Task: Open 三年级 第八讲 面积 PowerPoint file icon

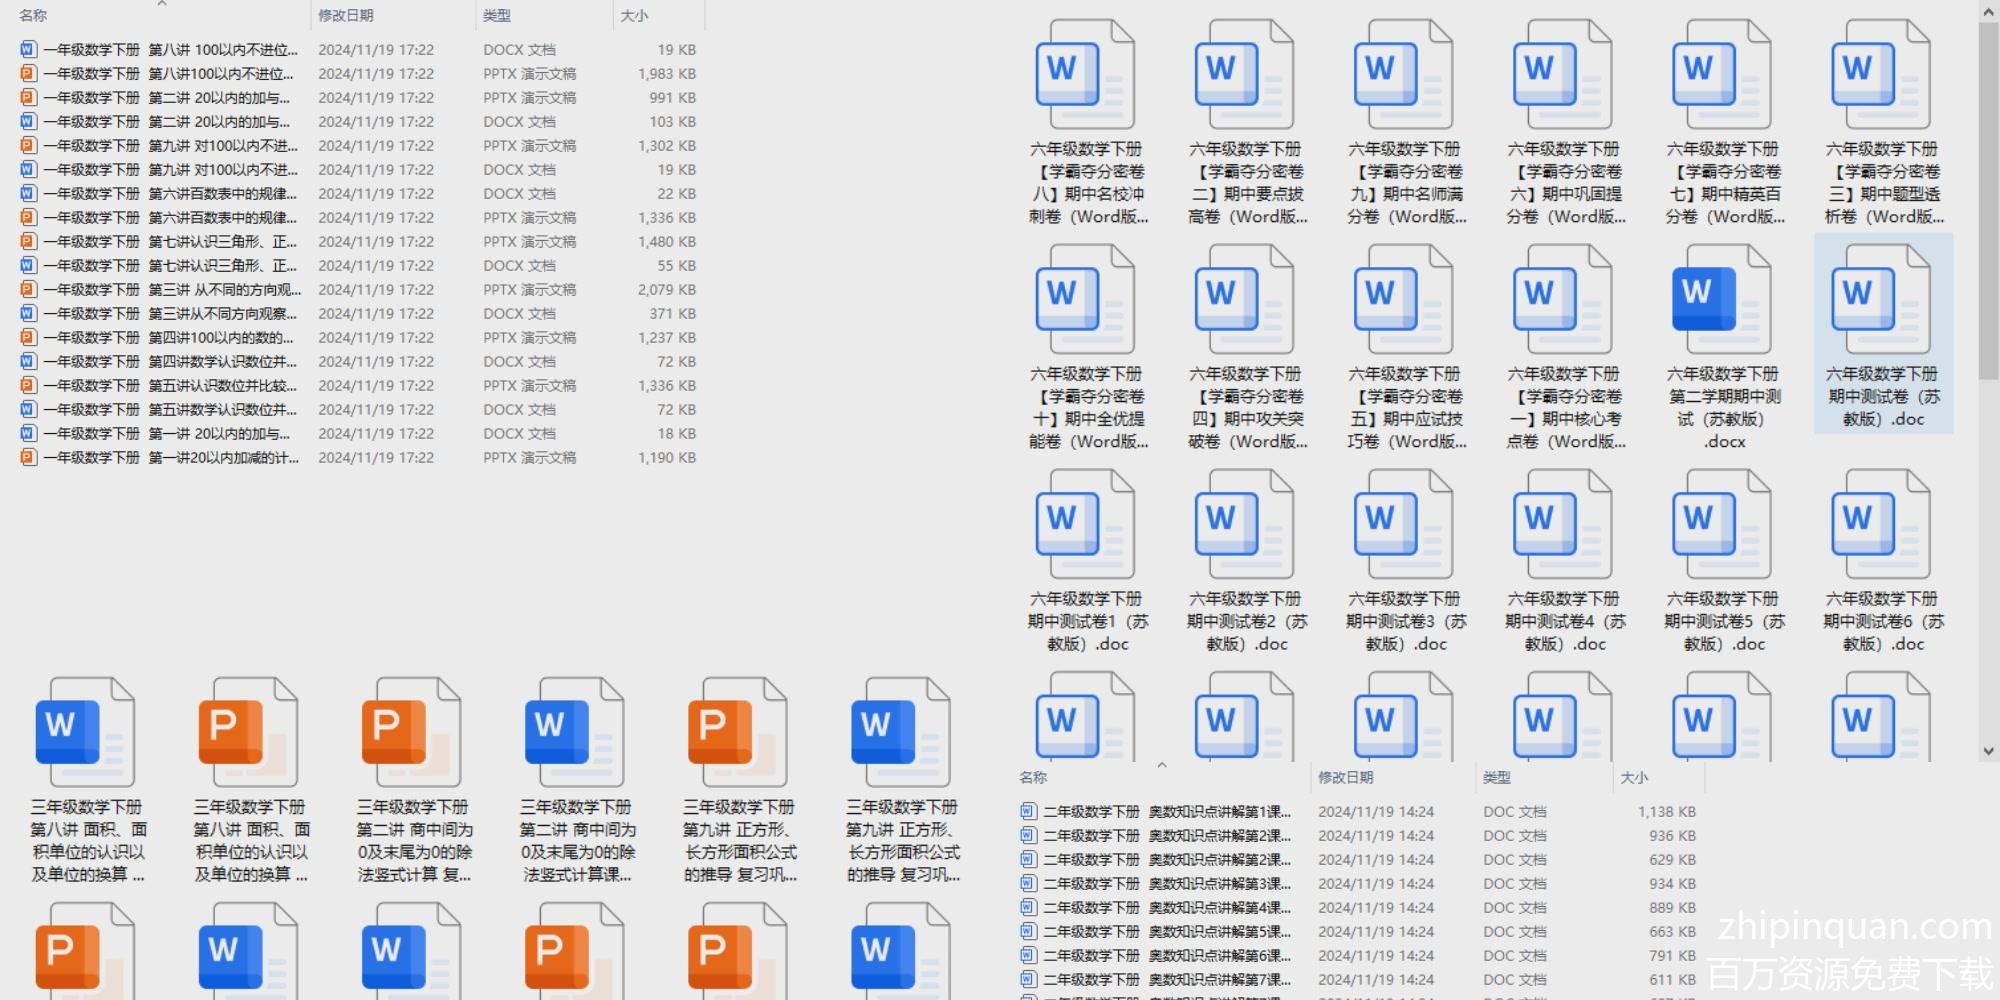Action: point(248,732)
